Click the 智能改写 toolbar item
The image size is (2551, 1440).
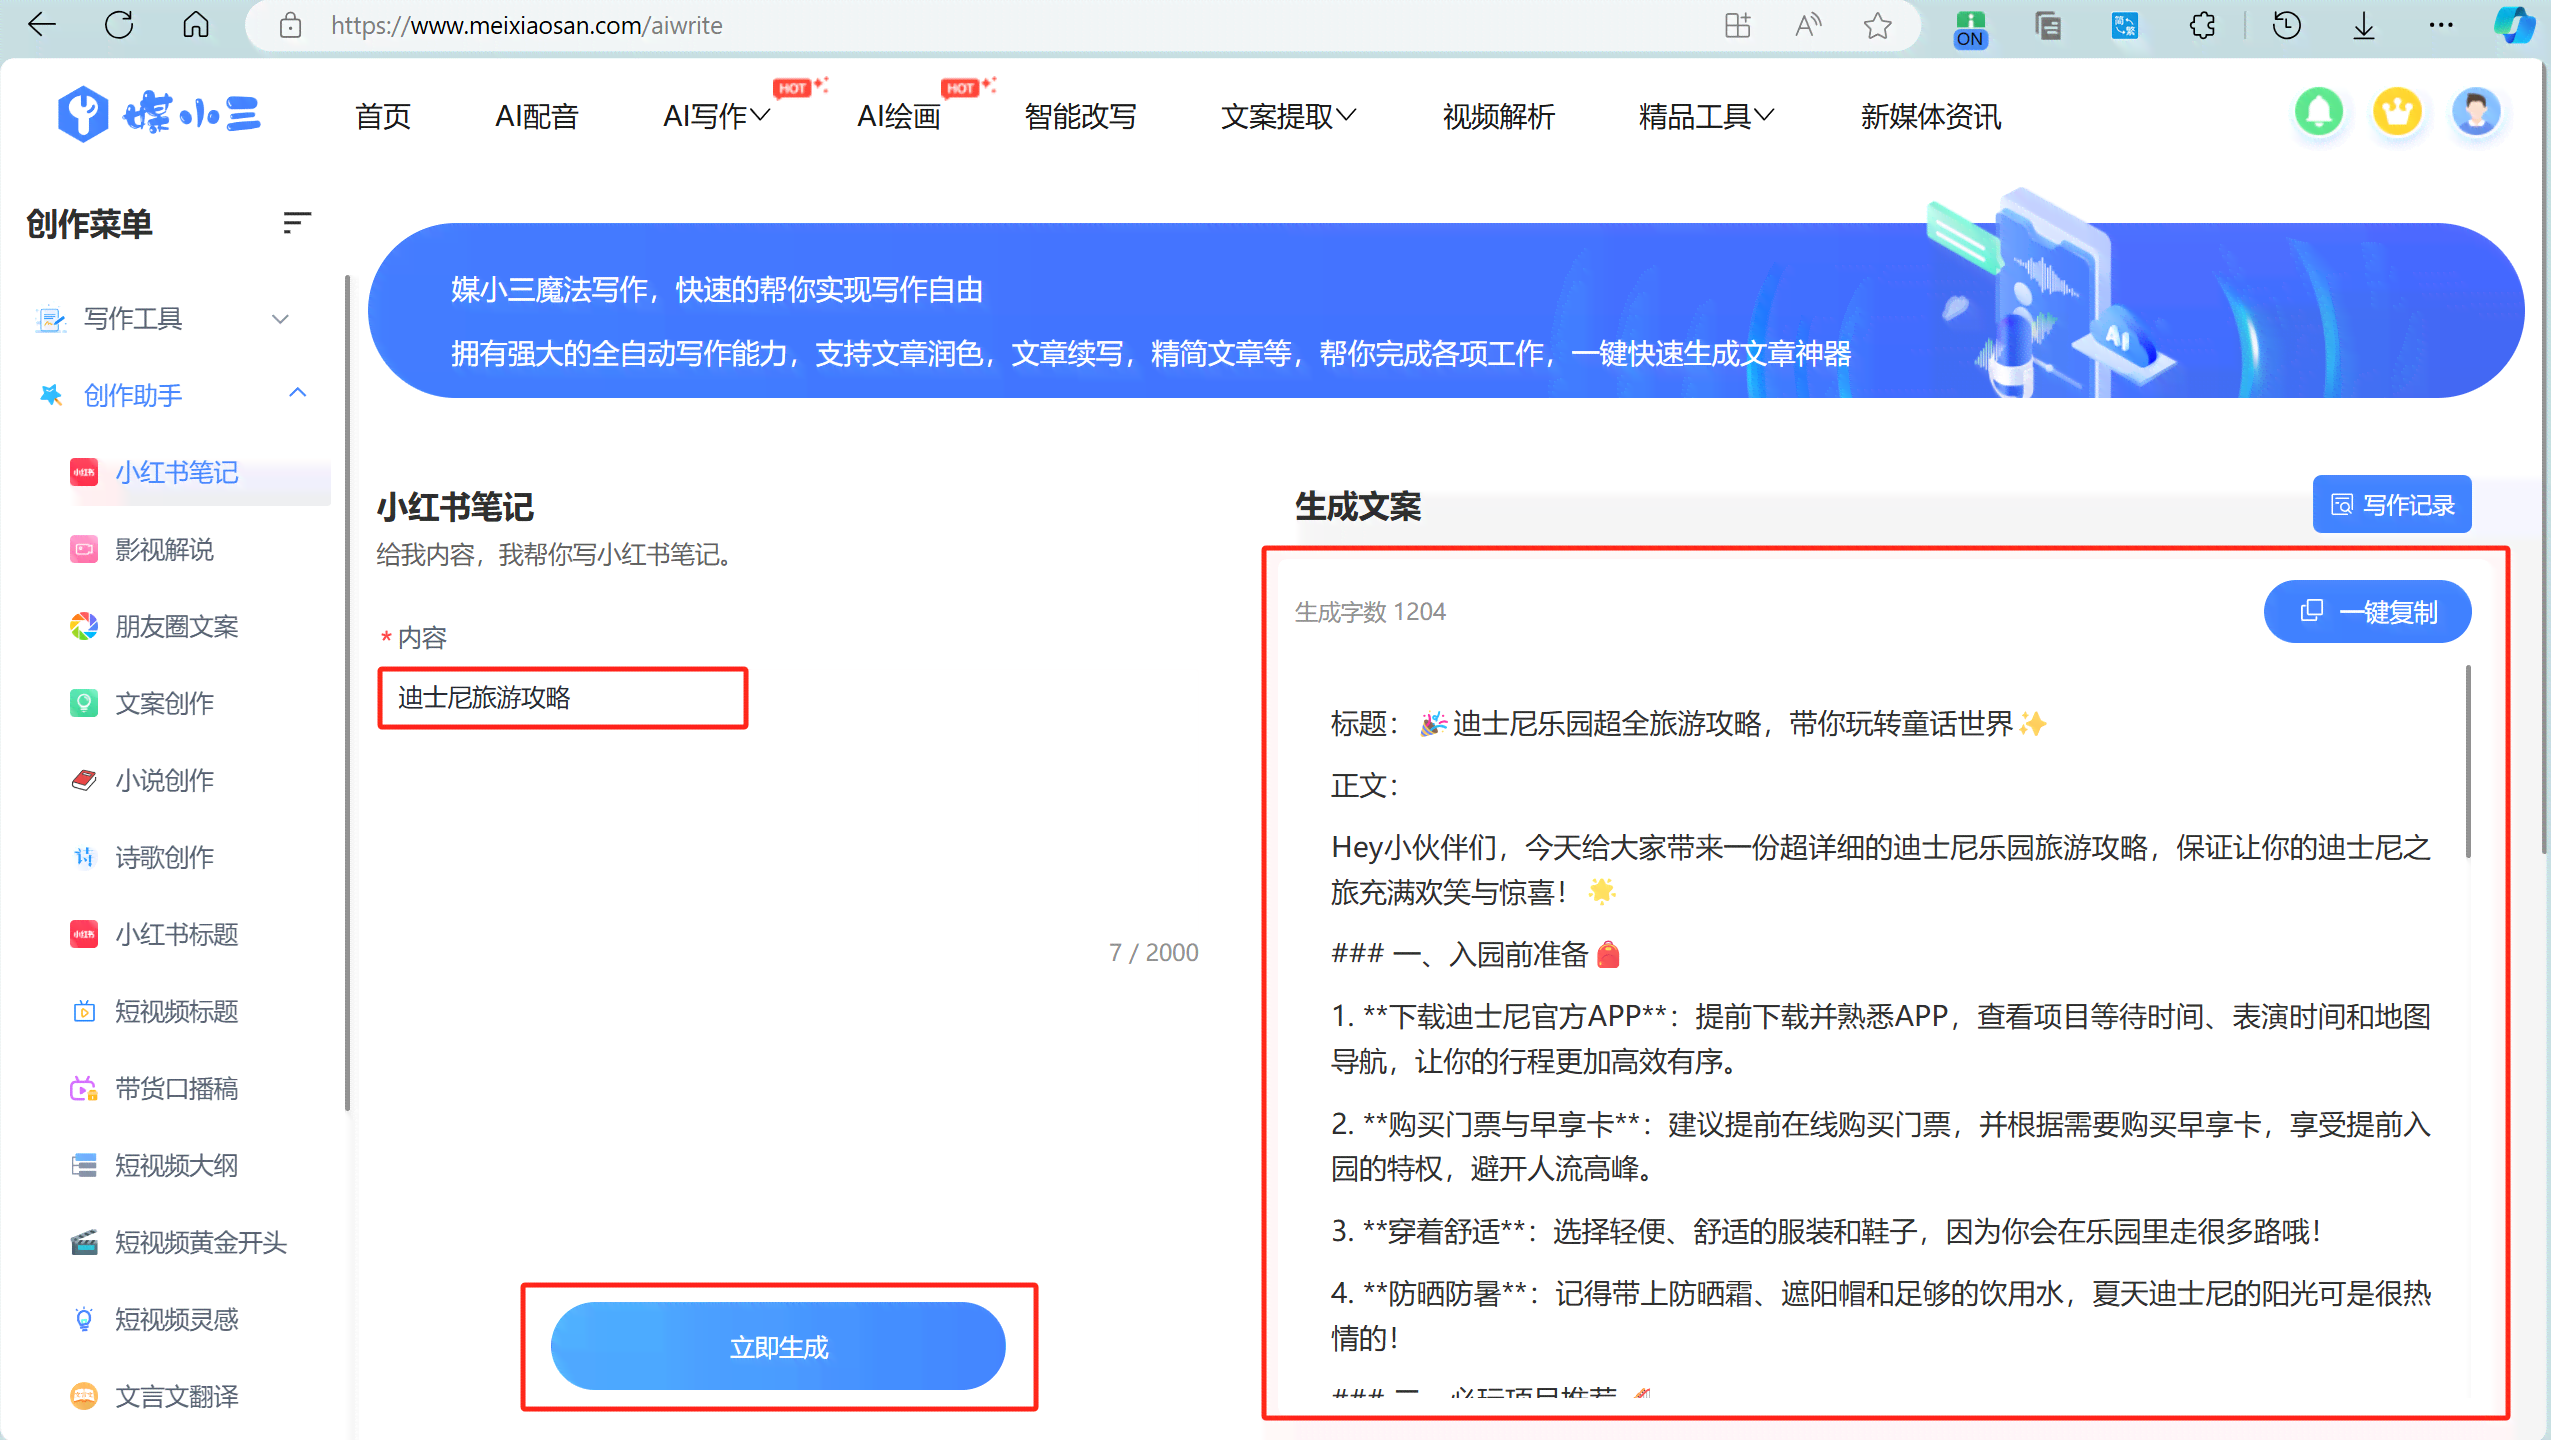1083,114
